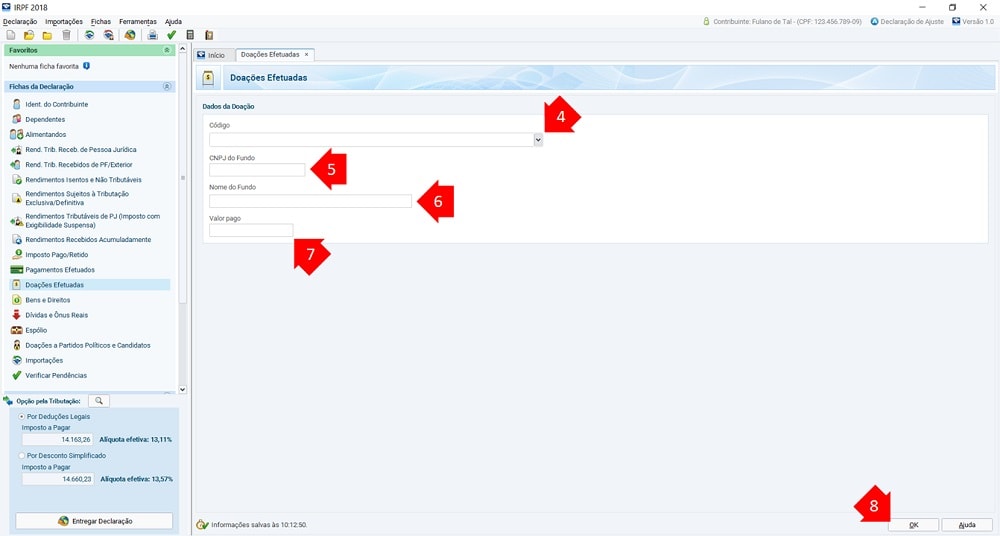Click the green checkmark verify icon in toolbar
The width and height of the screenshot is (1000, 536).
coord(171,35)
